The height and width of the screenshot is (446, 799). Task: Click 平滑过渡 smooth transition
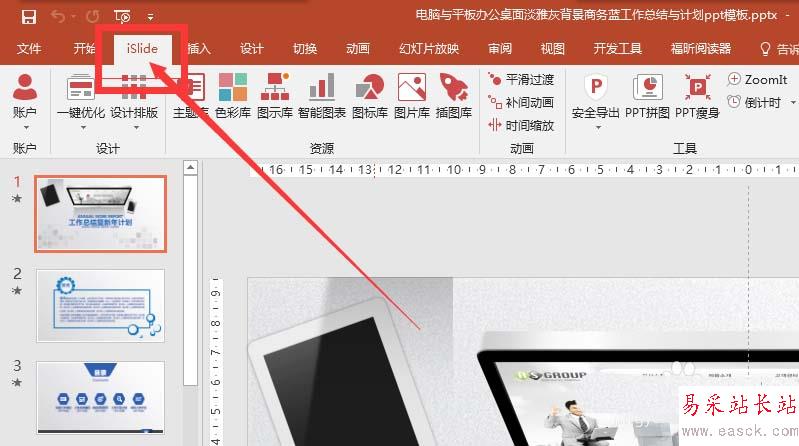pos(521,80)
